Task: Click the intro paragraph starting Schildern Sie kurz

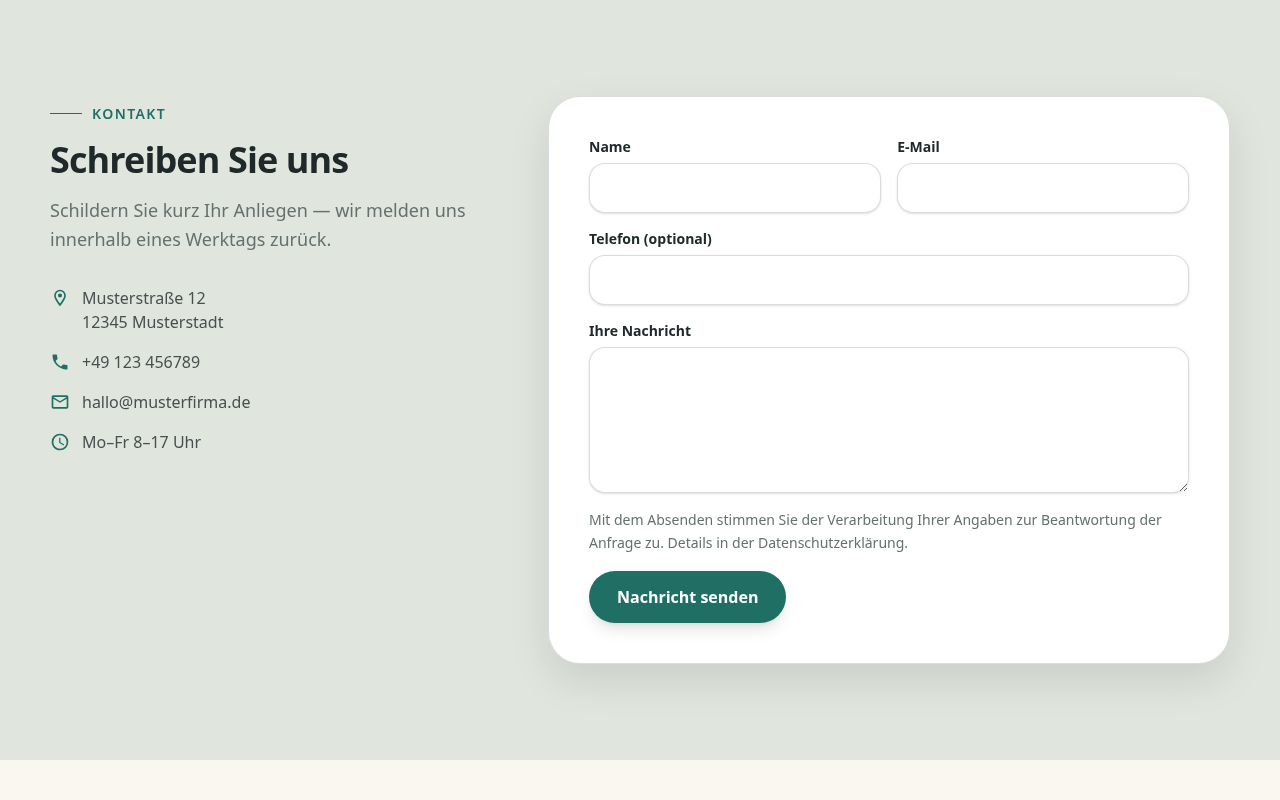Action: tap(258, 225)
